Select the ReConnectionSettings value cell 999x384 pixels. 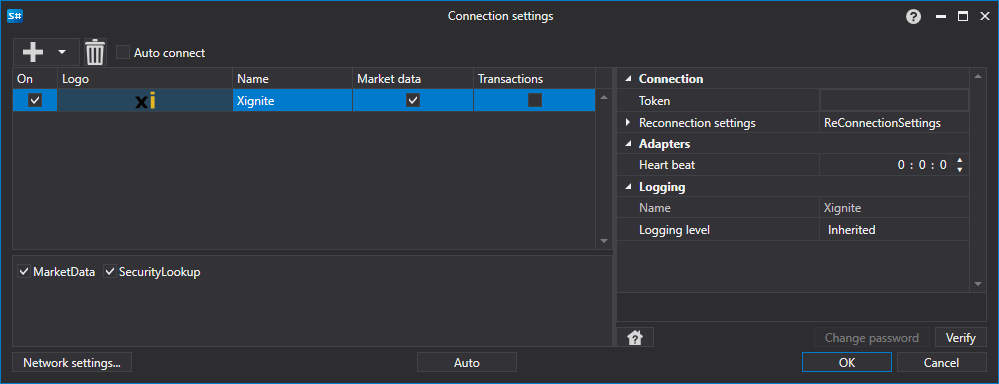click(895, 123)
